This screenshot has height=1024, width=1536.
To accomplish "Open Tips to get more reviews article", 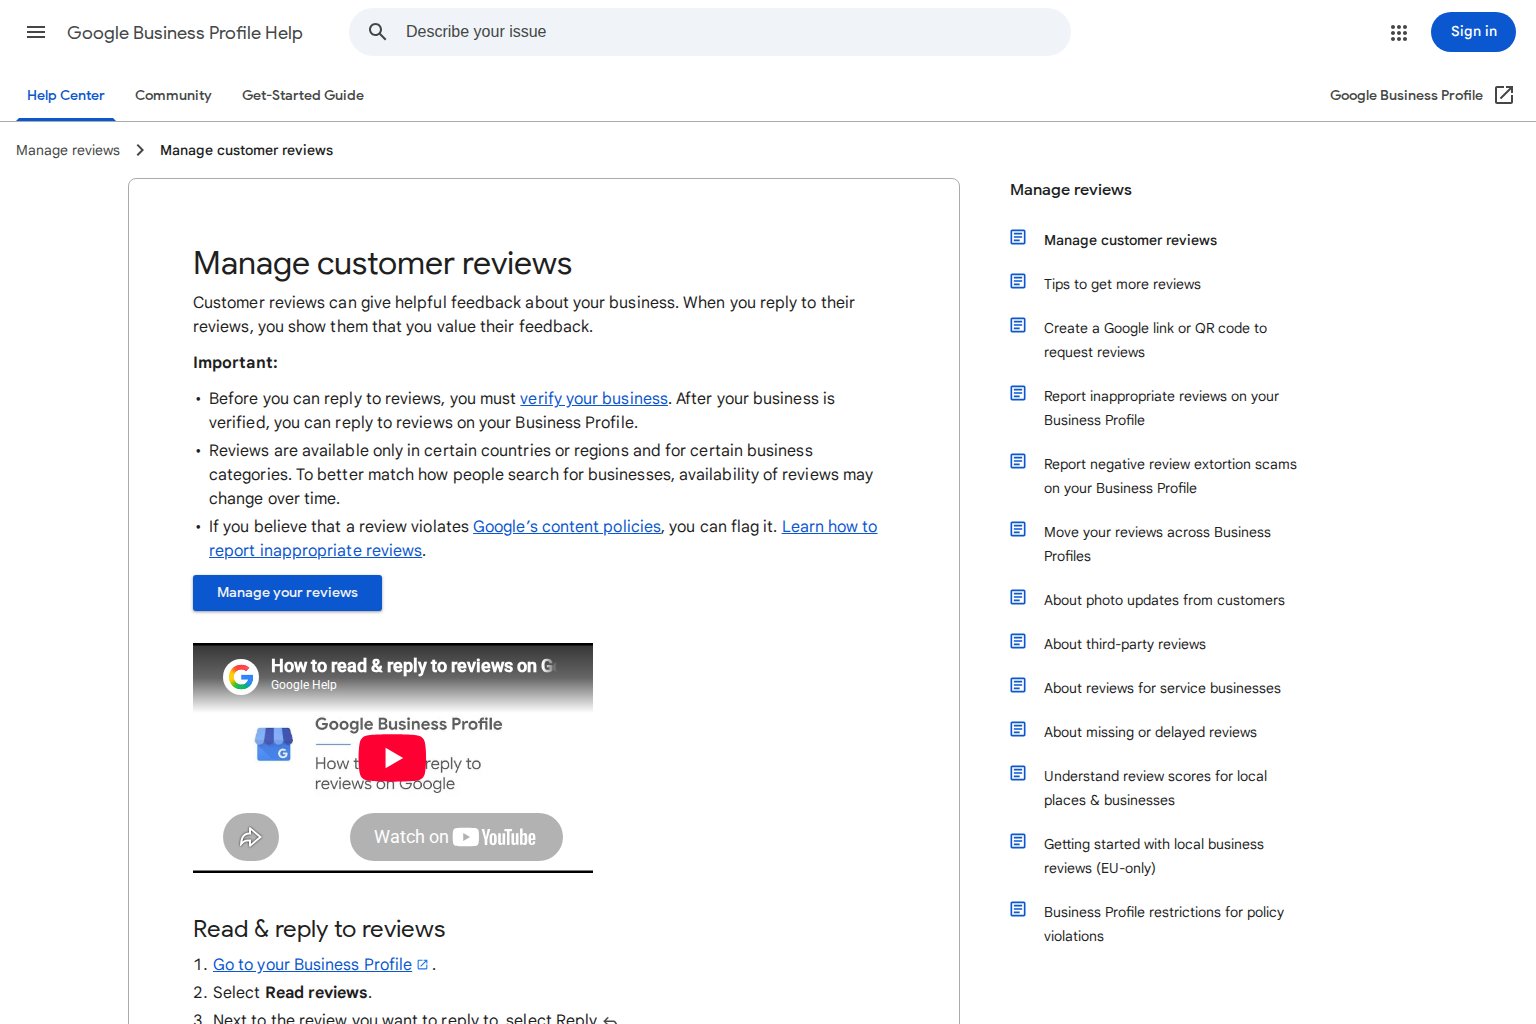I will (x=1122, y=284).
